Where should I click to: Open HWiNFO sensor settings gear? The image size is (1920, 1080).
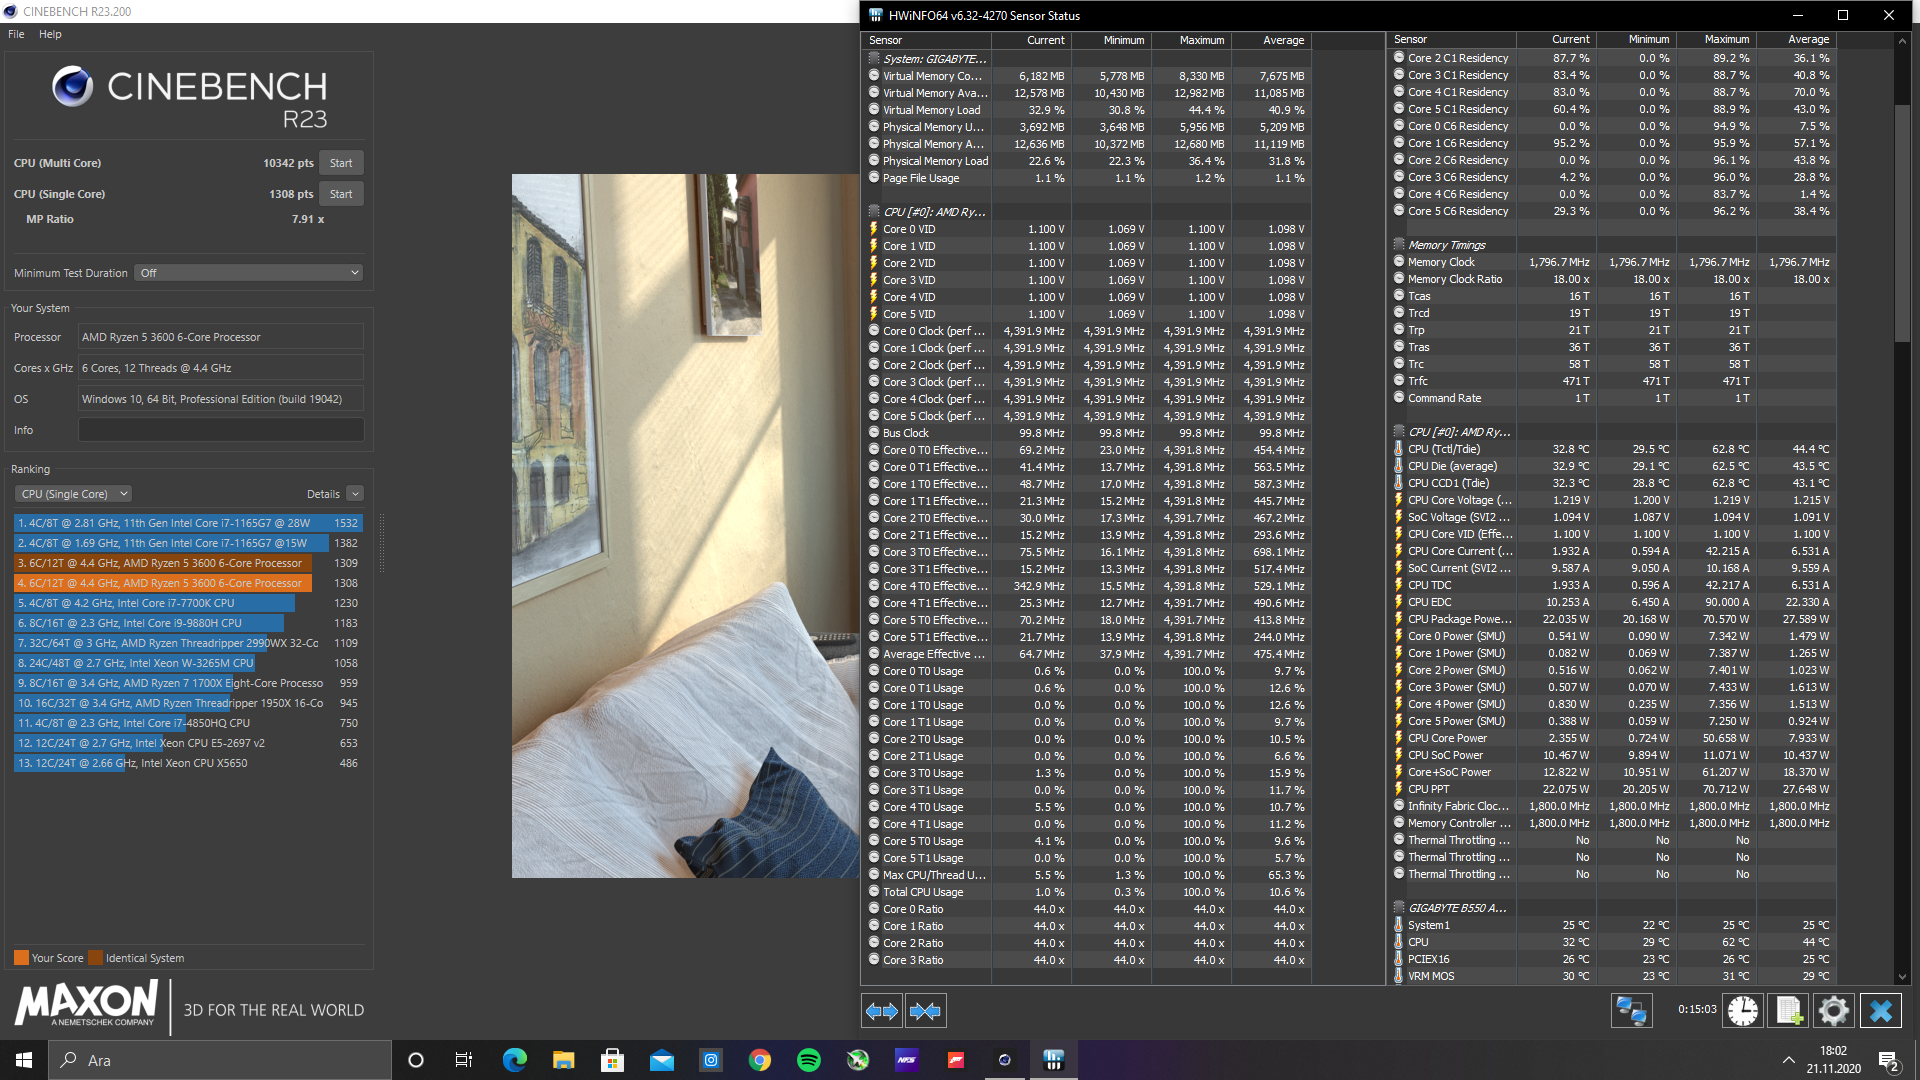(x=1834, y=1011)
